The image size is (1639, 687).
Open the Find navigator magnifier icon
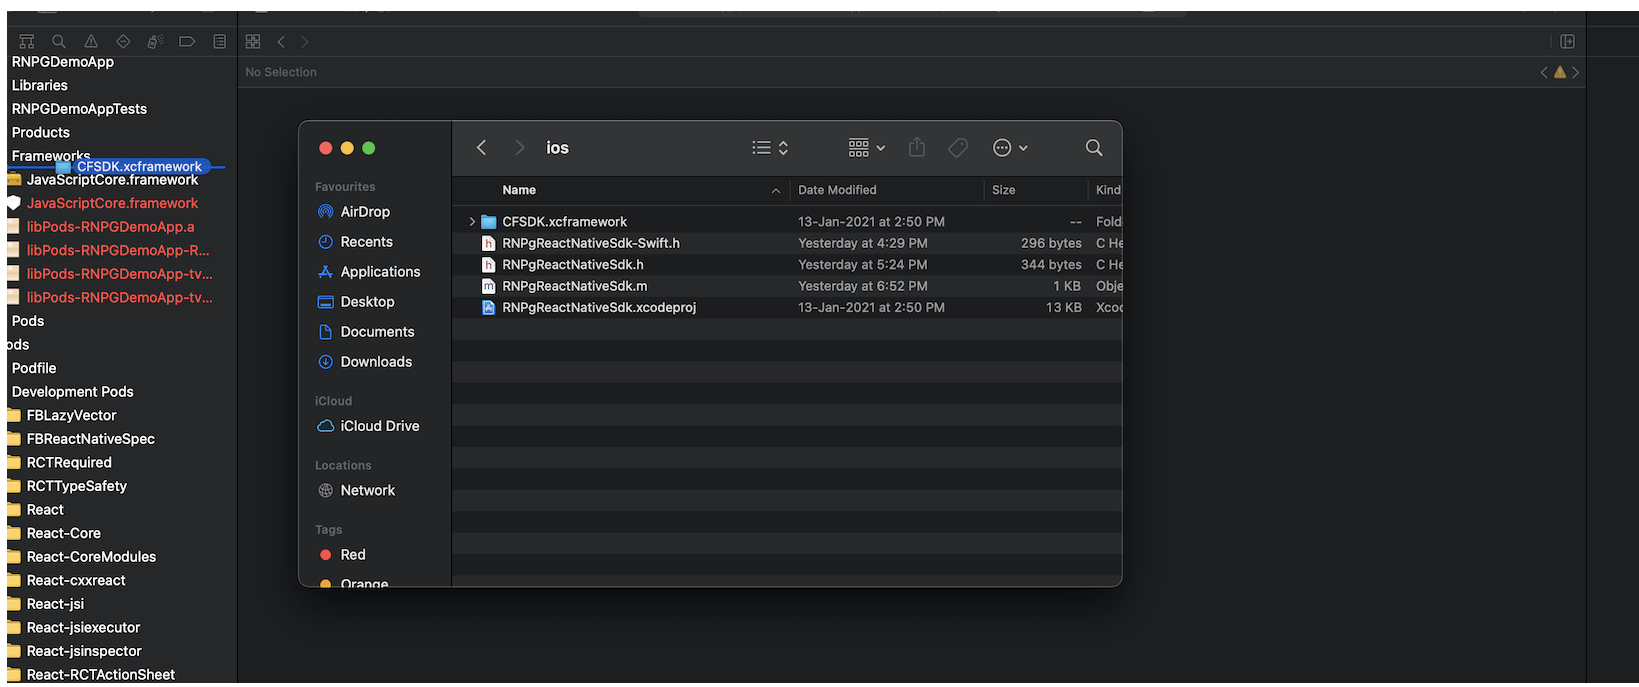(x=59, y=41)
